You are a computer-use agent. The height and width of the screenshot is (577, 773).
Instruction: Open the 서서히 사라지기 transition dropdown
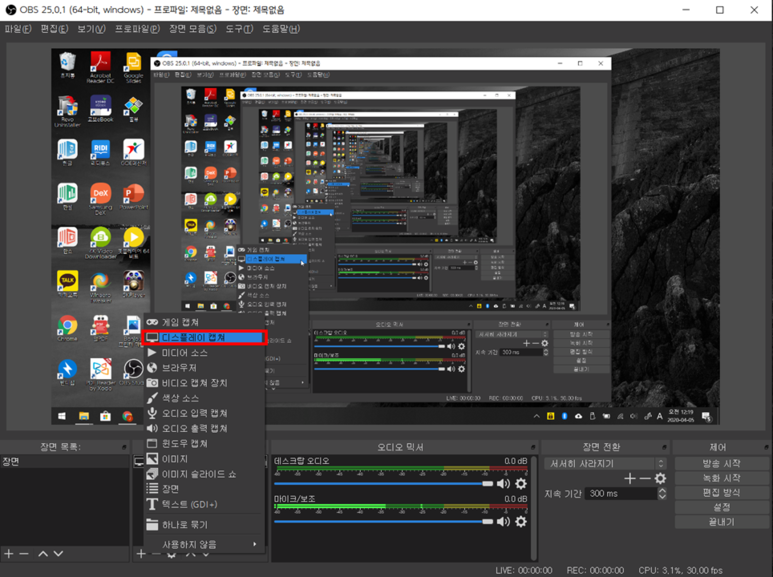605,464
